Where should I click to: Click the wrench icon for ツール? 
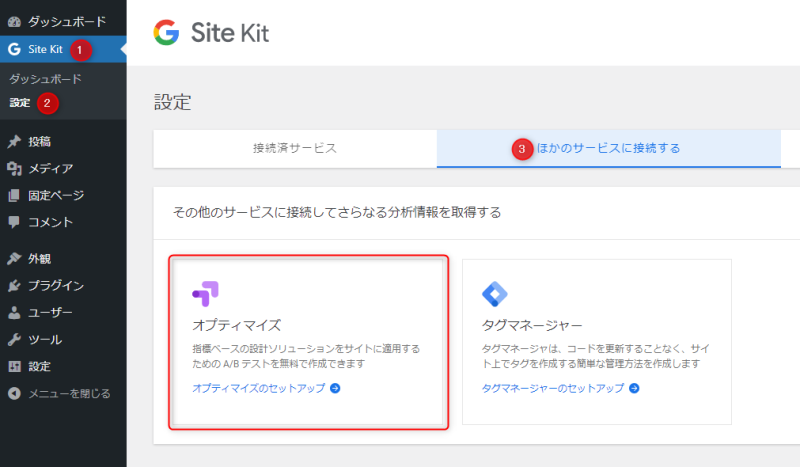(14, 339)
